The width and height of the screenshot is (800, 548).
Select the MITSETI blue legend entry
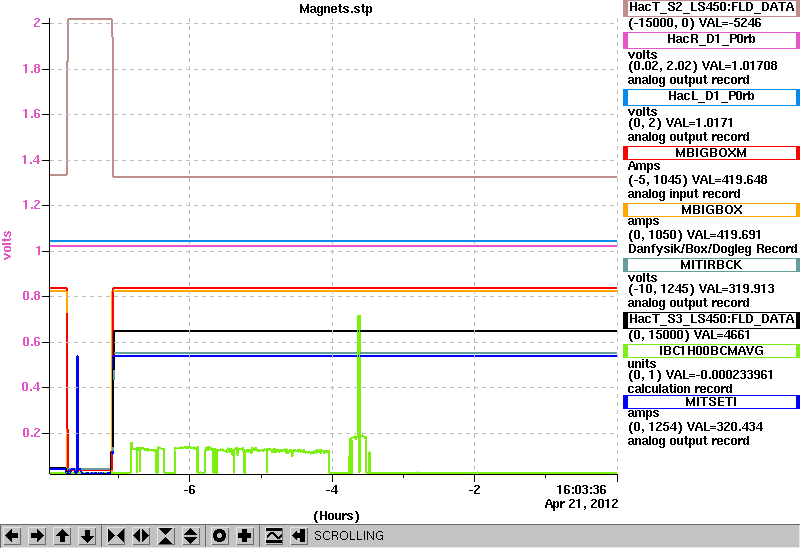711,402
